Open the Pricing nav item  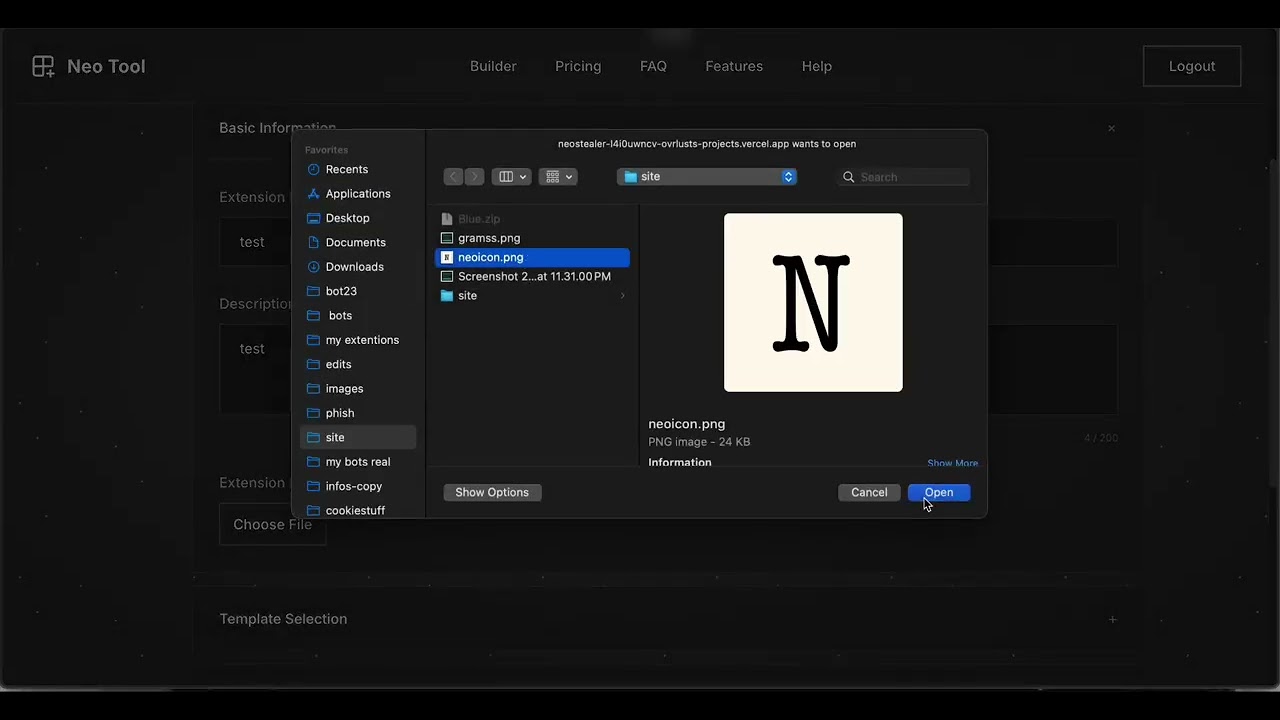pos(578,67)
